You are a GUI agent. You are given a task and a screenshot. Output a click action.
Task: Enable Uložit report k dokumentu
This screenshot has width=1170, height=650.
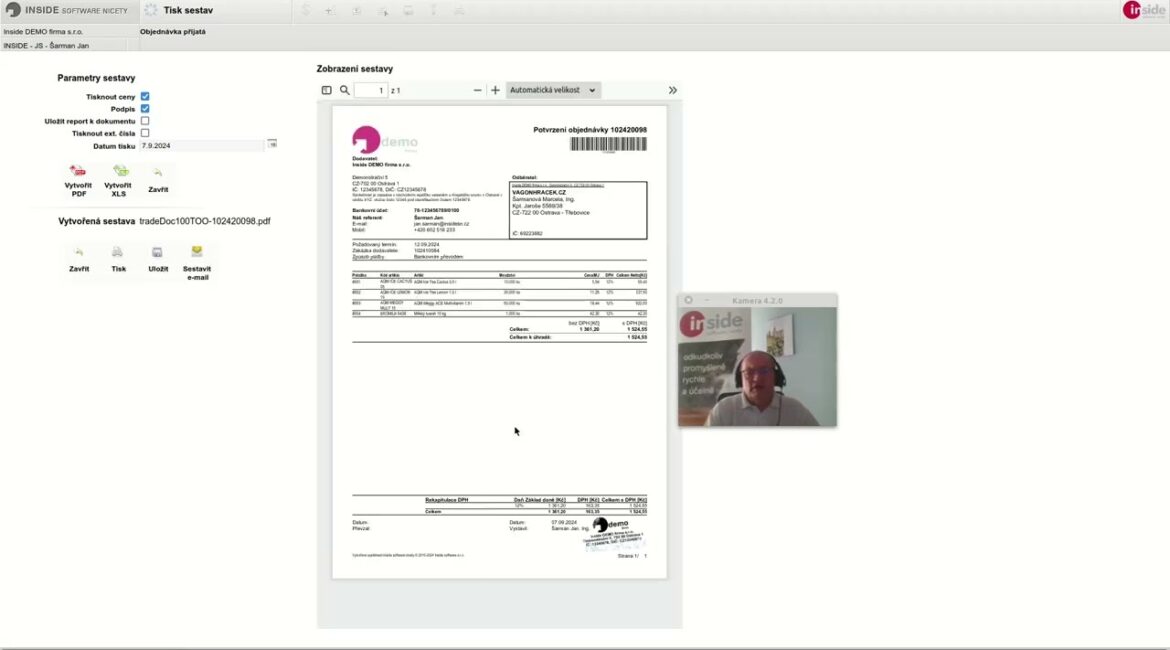click(145, 121)
